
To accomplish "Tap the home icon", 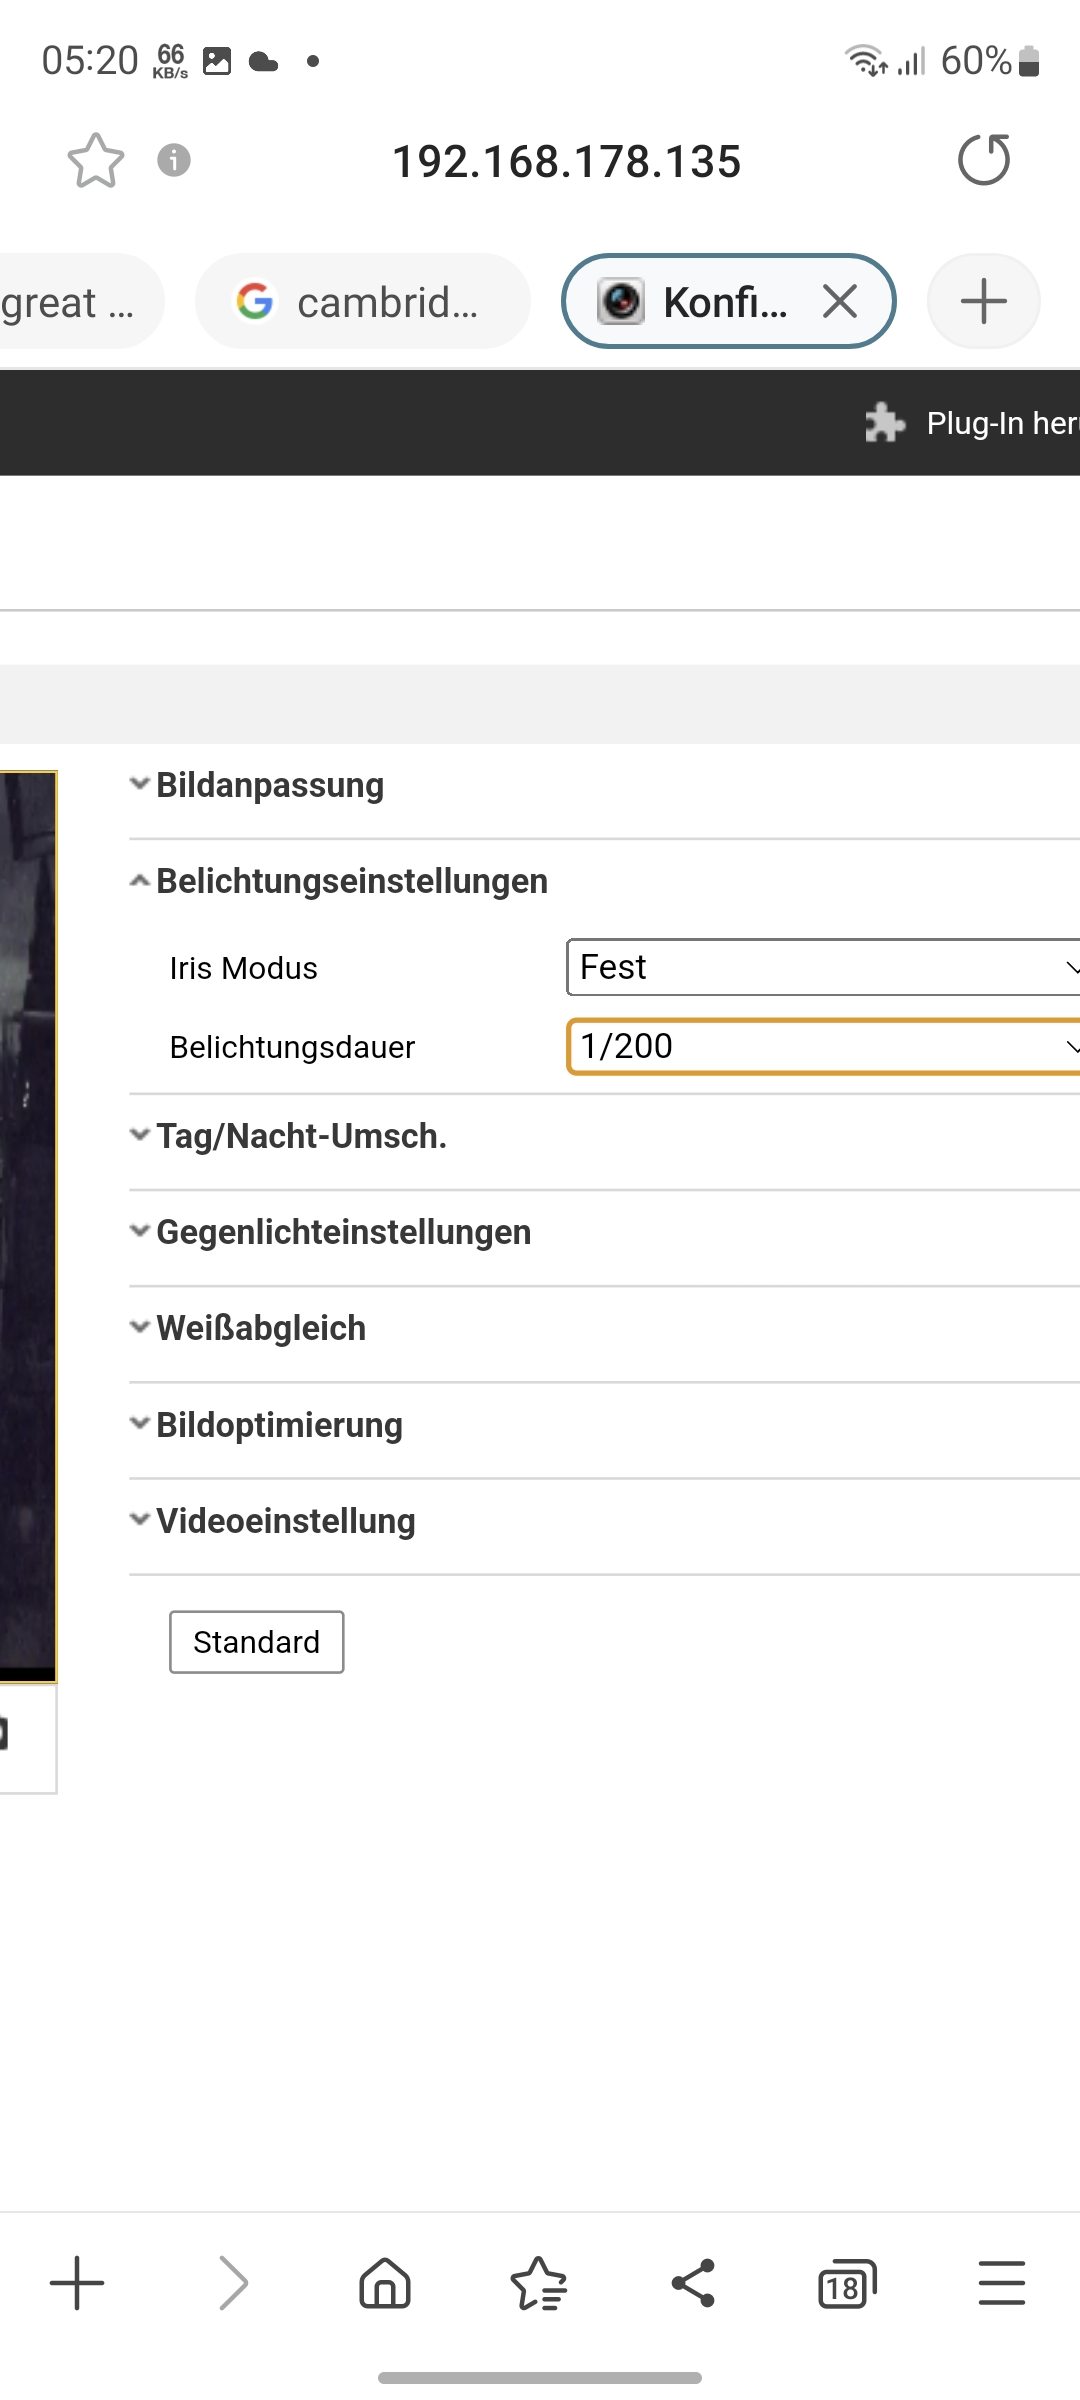I will (x=385, y=2284).
